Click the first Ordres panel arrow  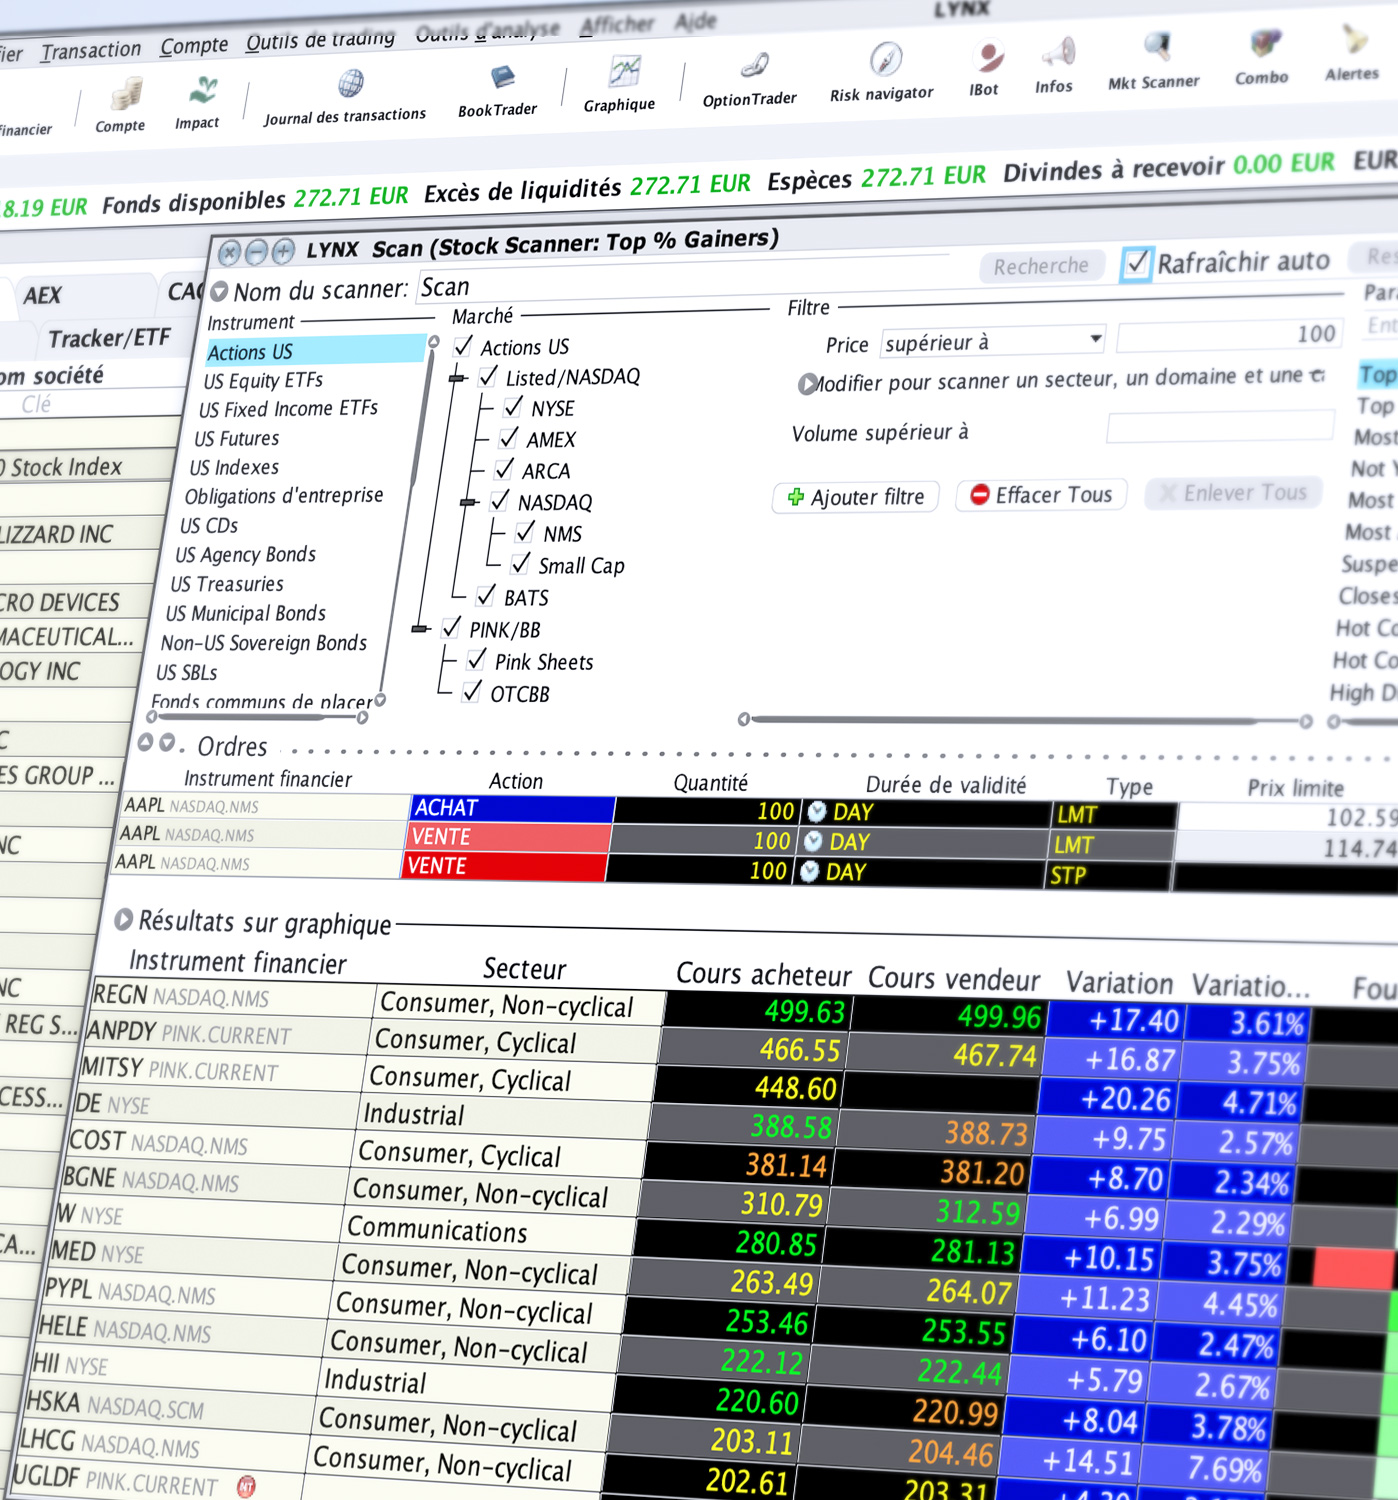point(146,742)
